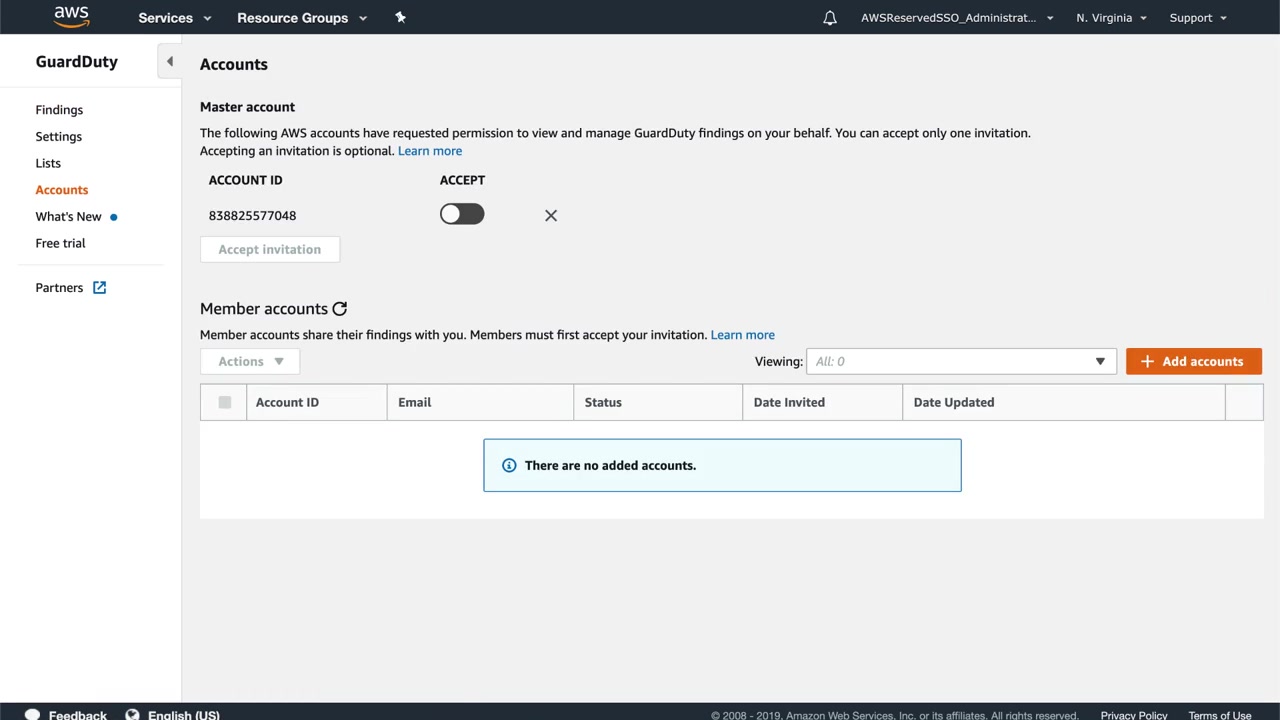Open Partners external link icon
The image size is (1280, 720).
[99, 288]
